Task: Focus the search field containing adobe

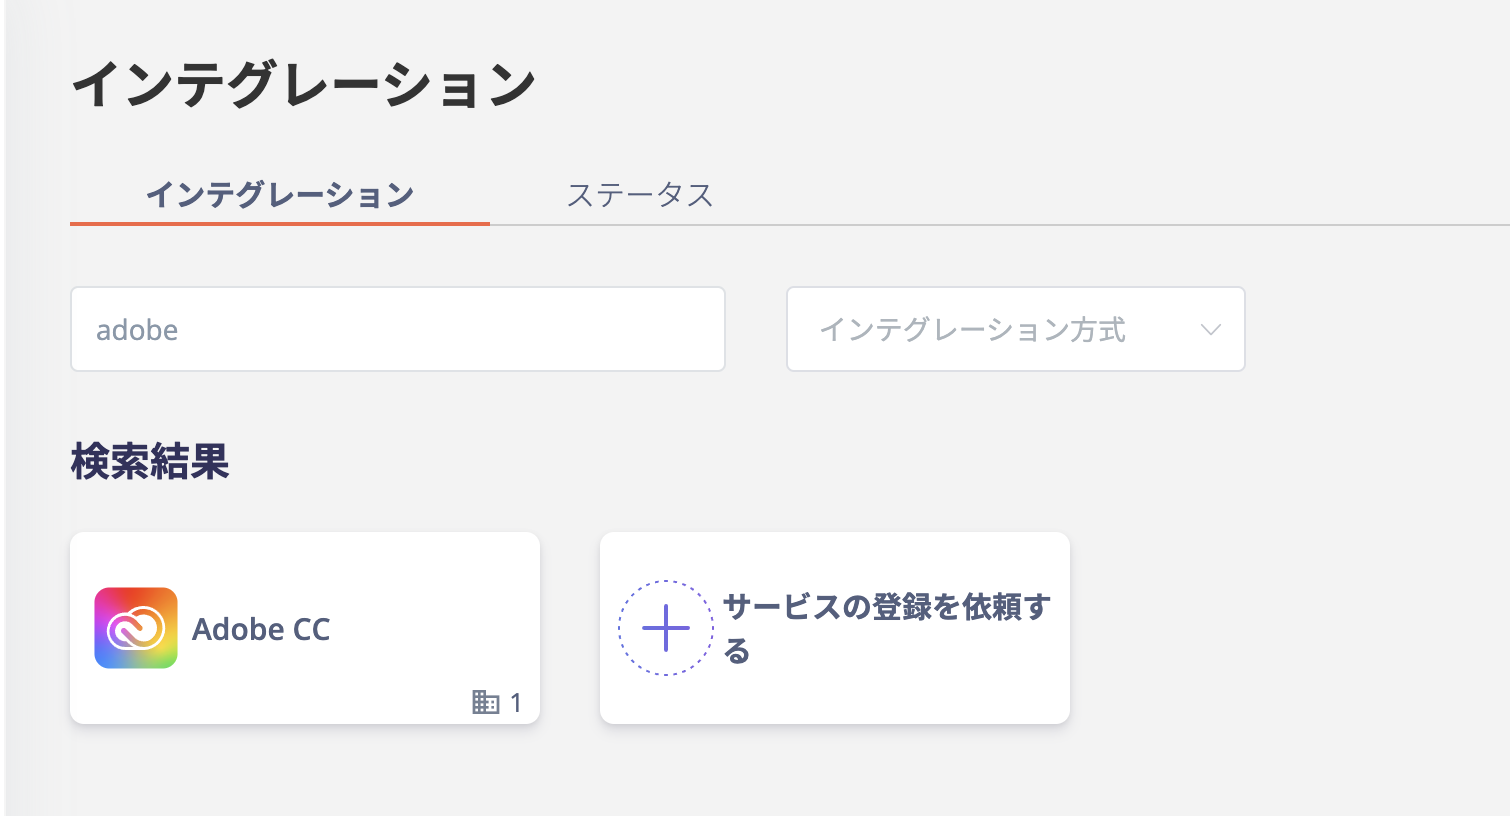Action: (398, 329)
